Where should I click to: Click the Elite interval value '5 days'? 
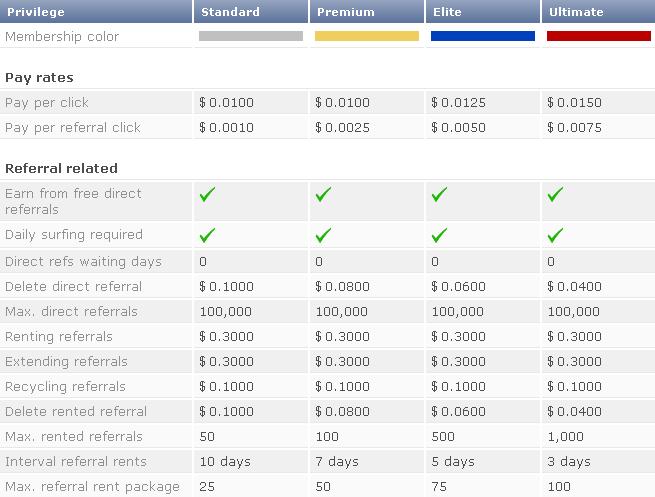453,462
